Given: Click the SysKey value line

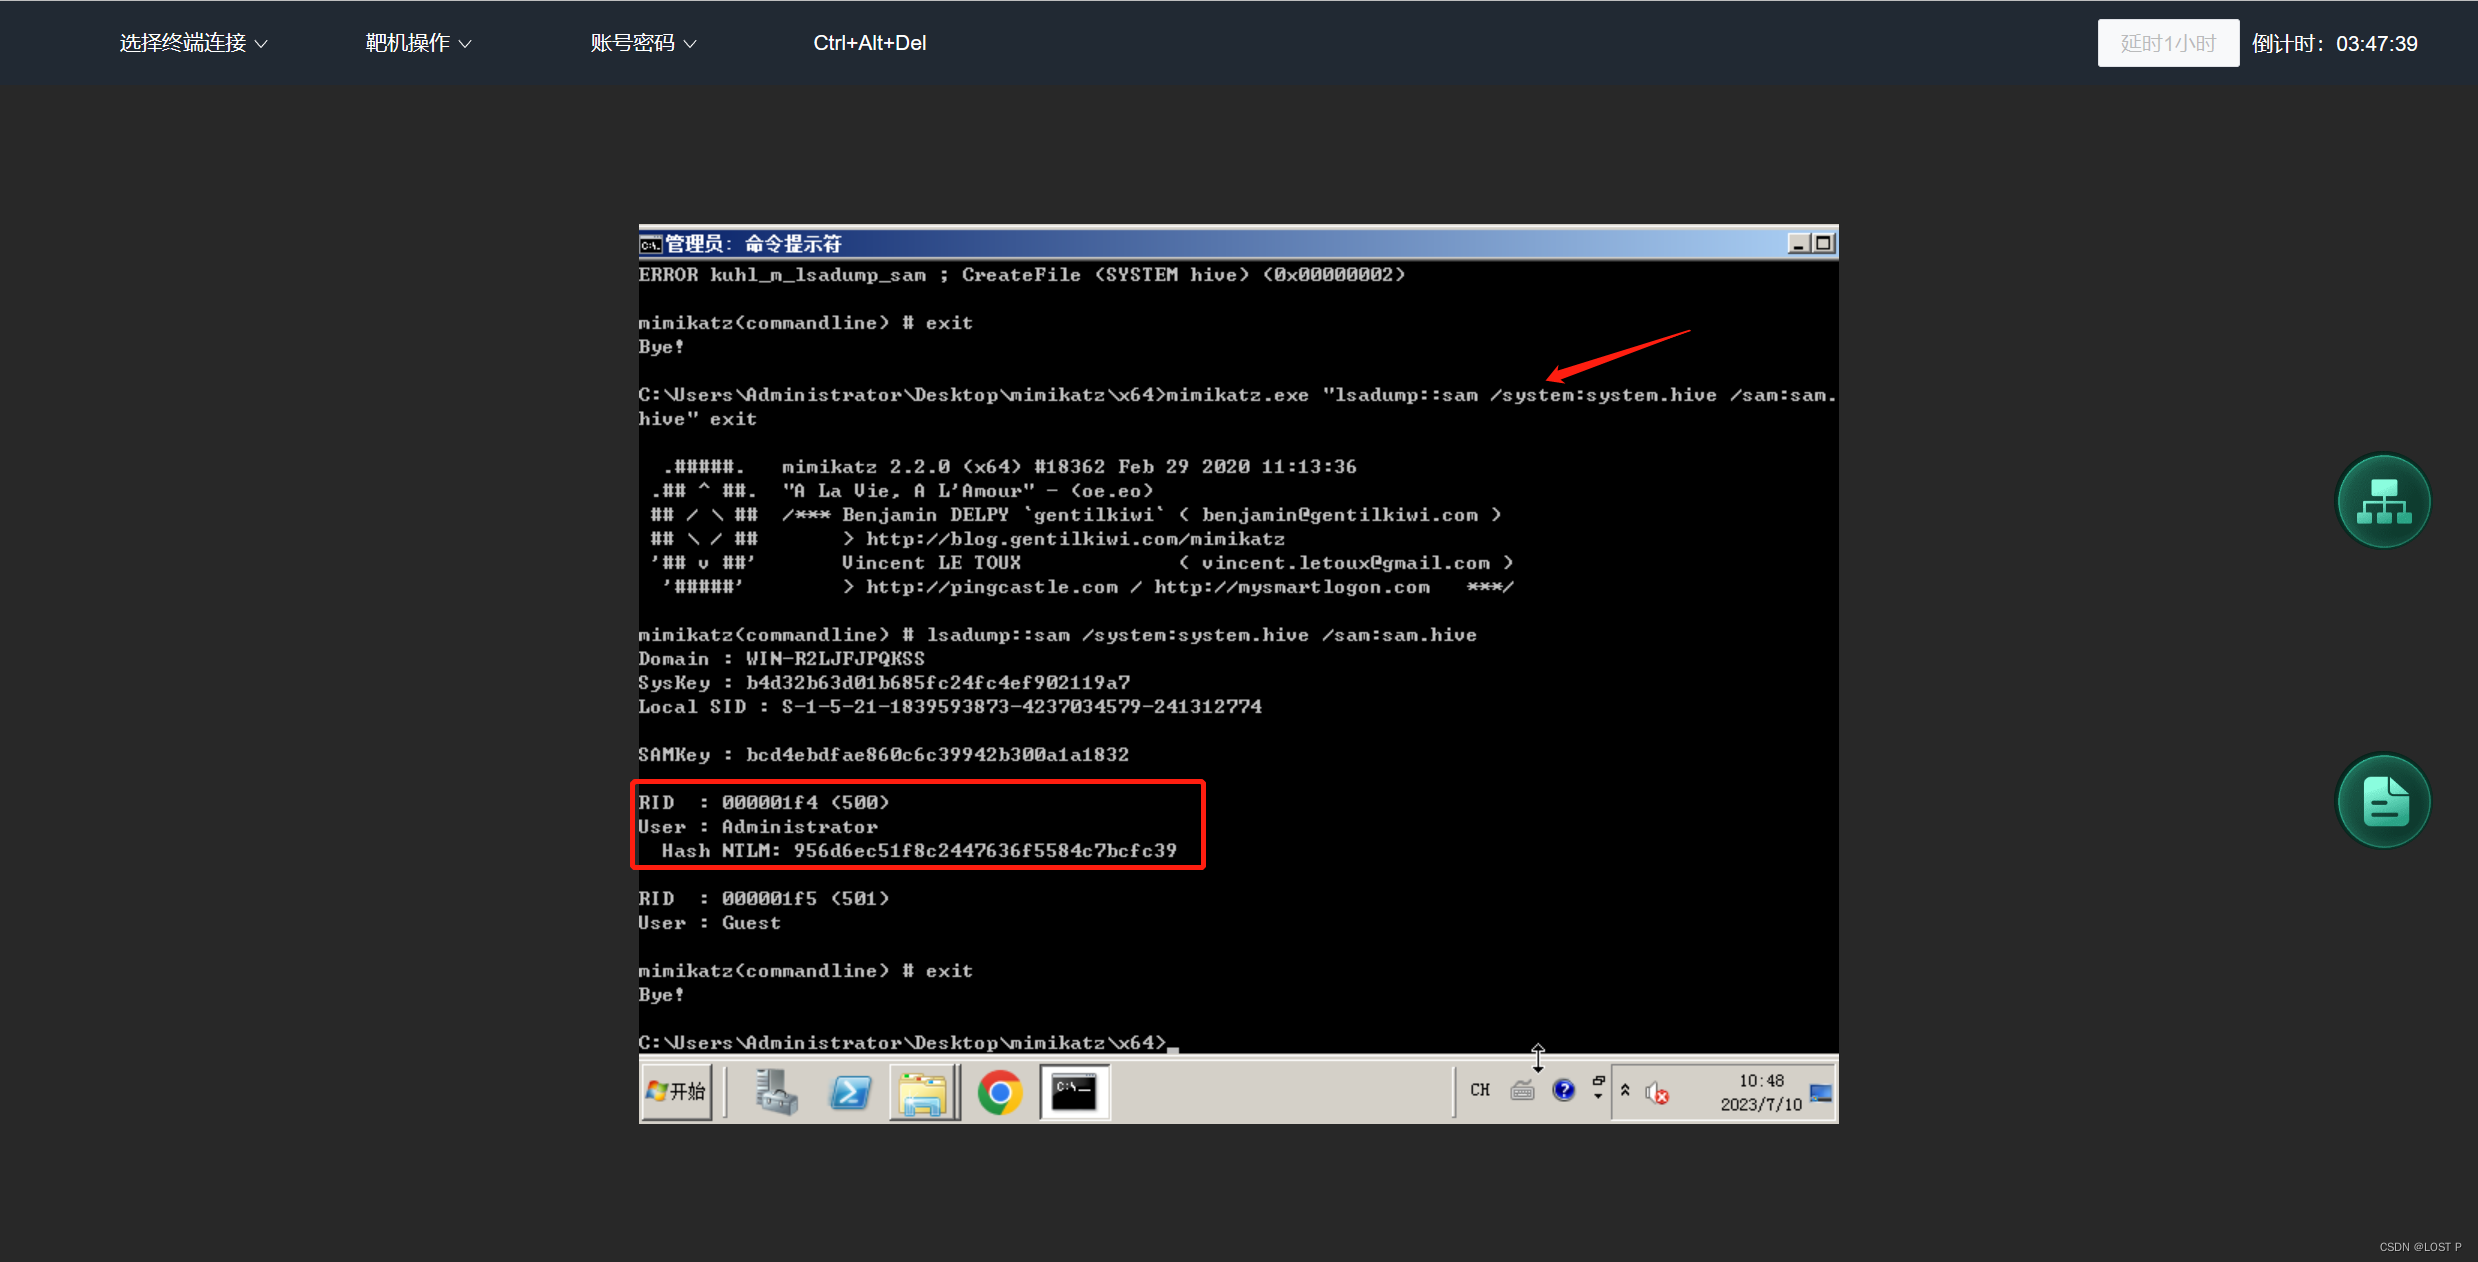Looking at the screenshot, I should (x=885, y=682).
